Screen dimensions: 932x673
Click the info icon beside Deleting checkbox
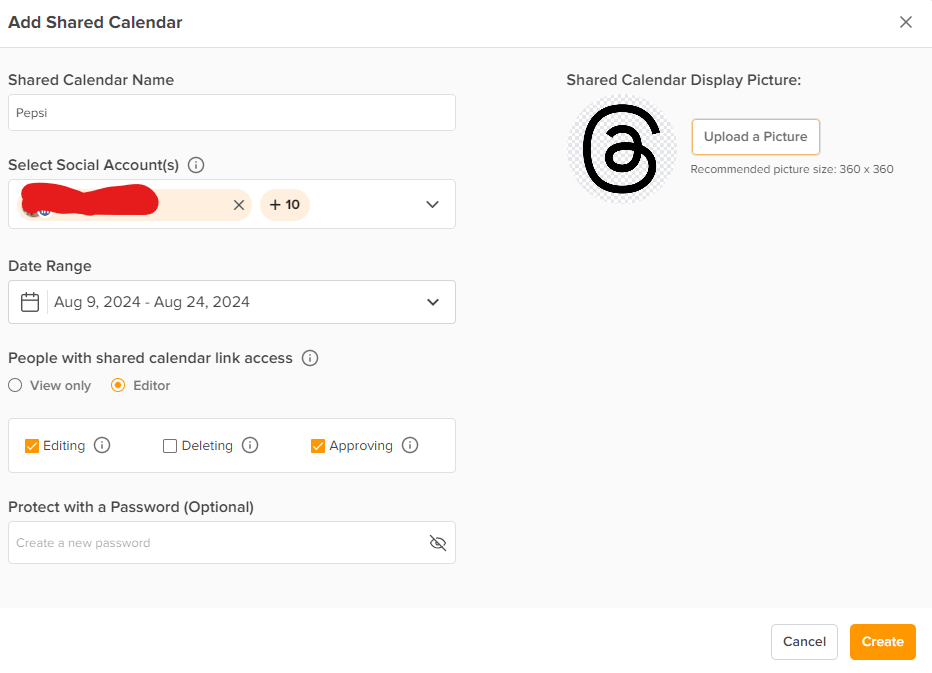point(249,445)
